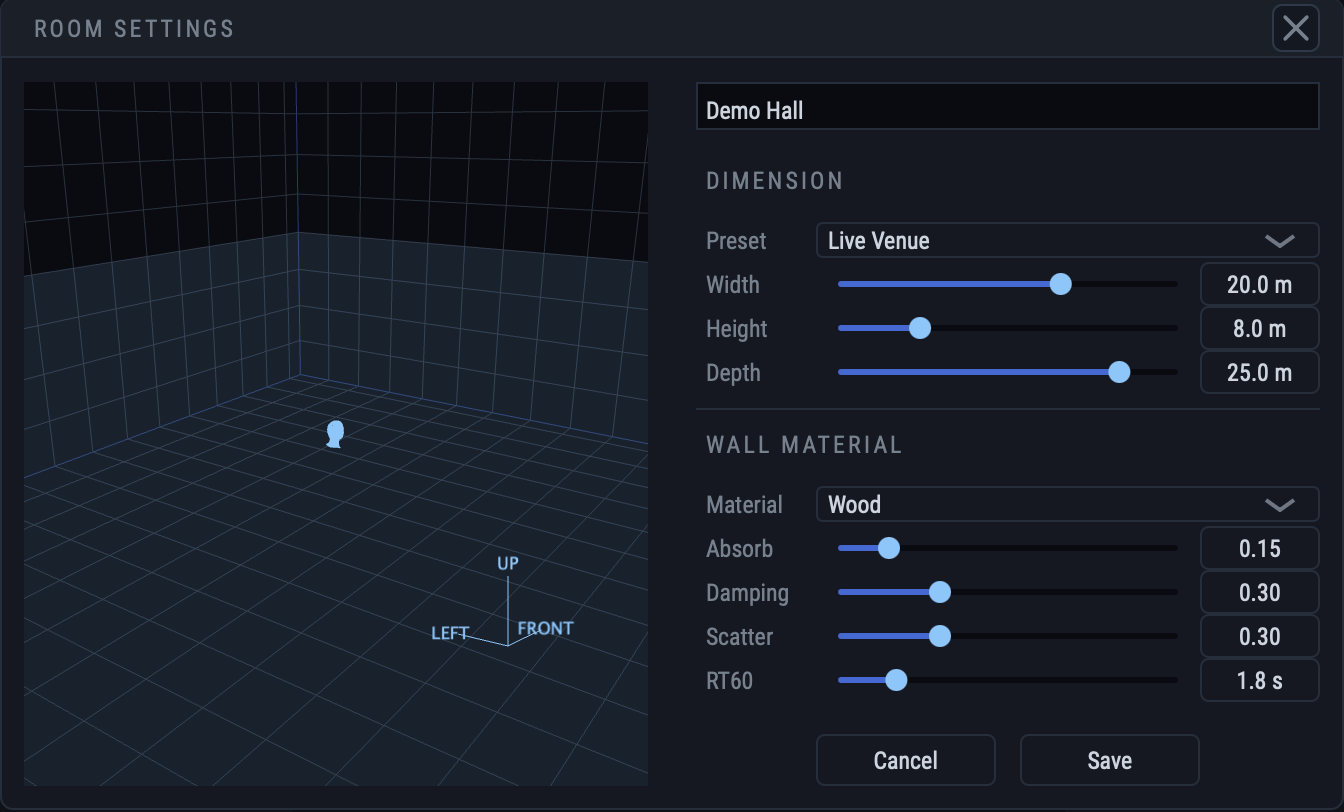The width and height of the screenshot is (1344, 812).
Task: Edit the Scatter value 0.30
Action: coord(1260,637)
